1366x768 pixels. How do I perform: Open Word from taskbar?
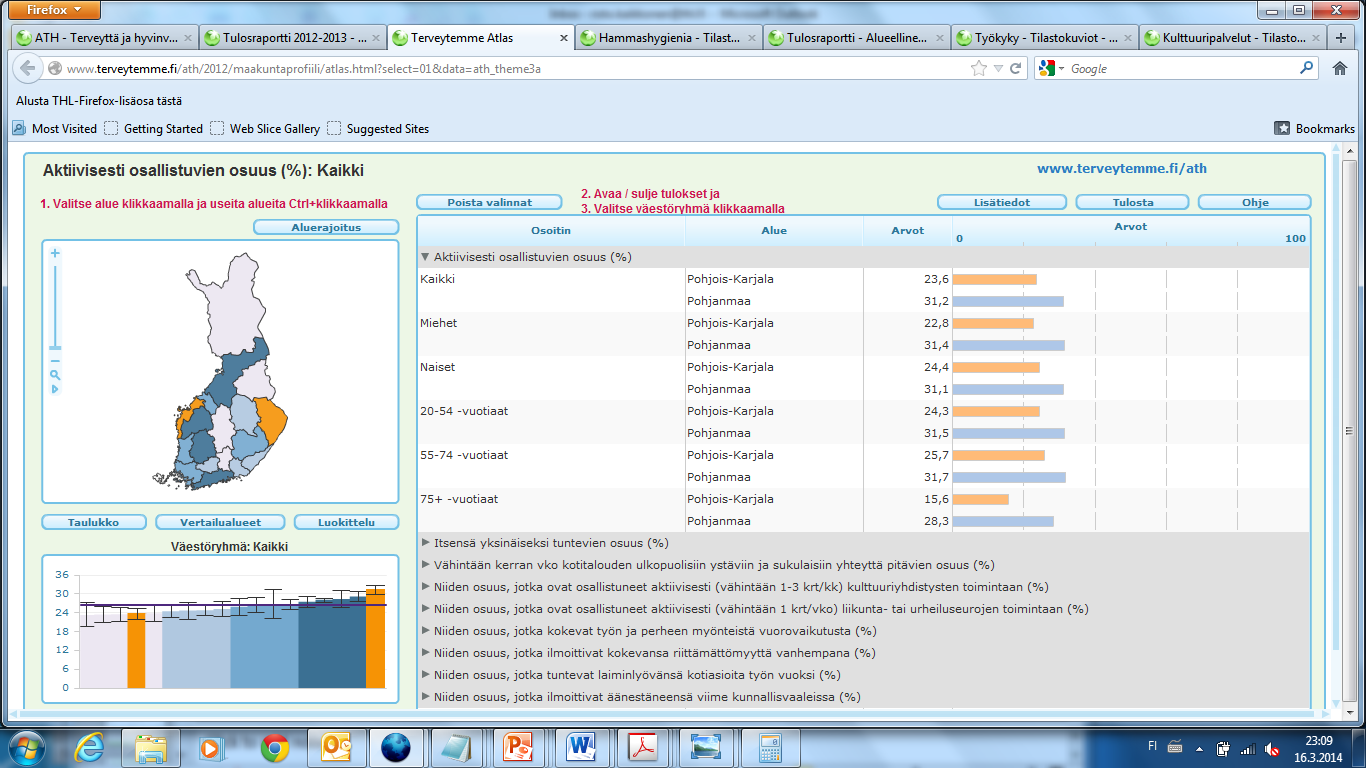(582, 747)
